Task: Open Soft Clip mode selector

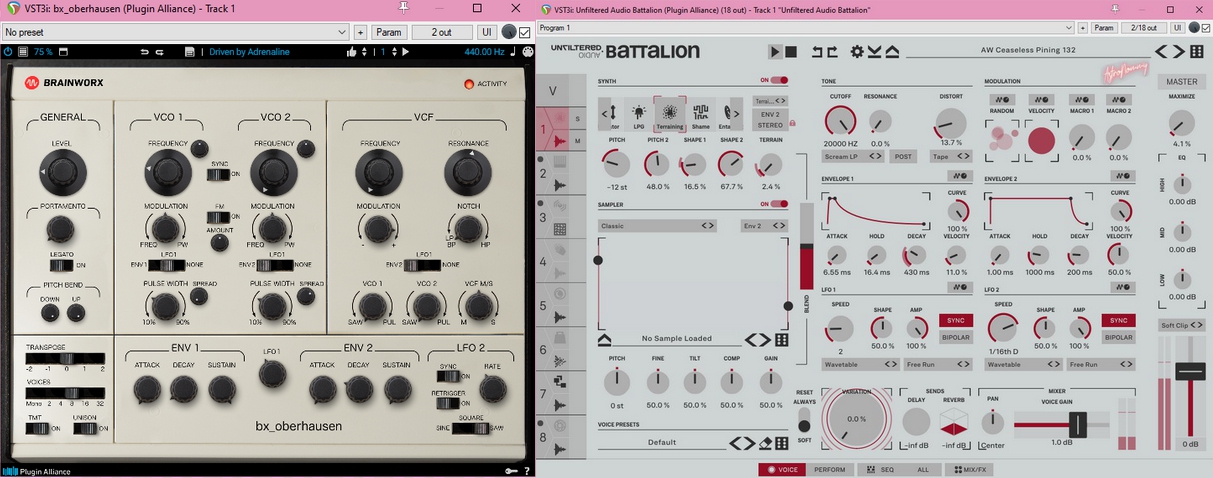Action: click(x=1181, y=325)
